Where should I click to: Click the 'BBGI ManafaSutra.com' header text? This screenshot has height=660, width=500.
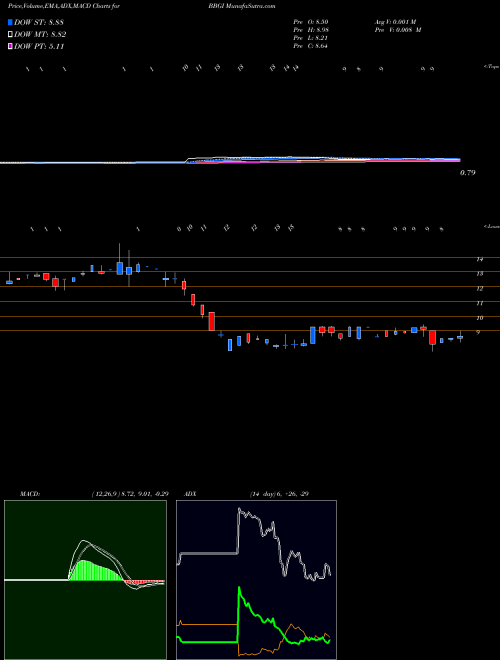[242, 6]
